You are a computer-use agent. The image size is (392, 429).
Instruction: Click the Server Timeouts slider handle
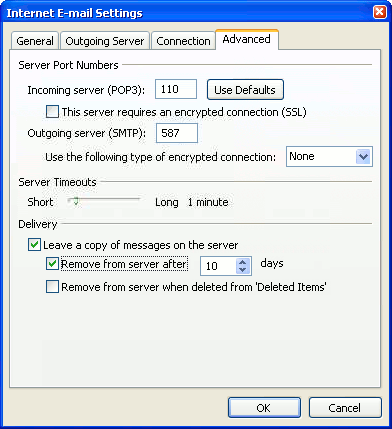point(76,201)
